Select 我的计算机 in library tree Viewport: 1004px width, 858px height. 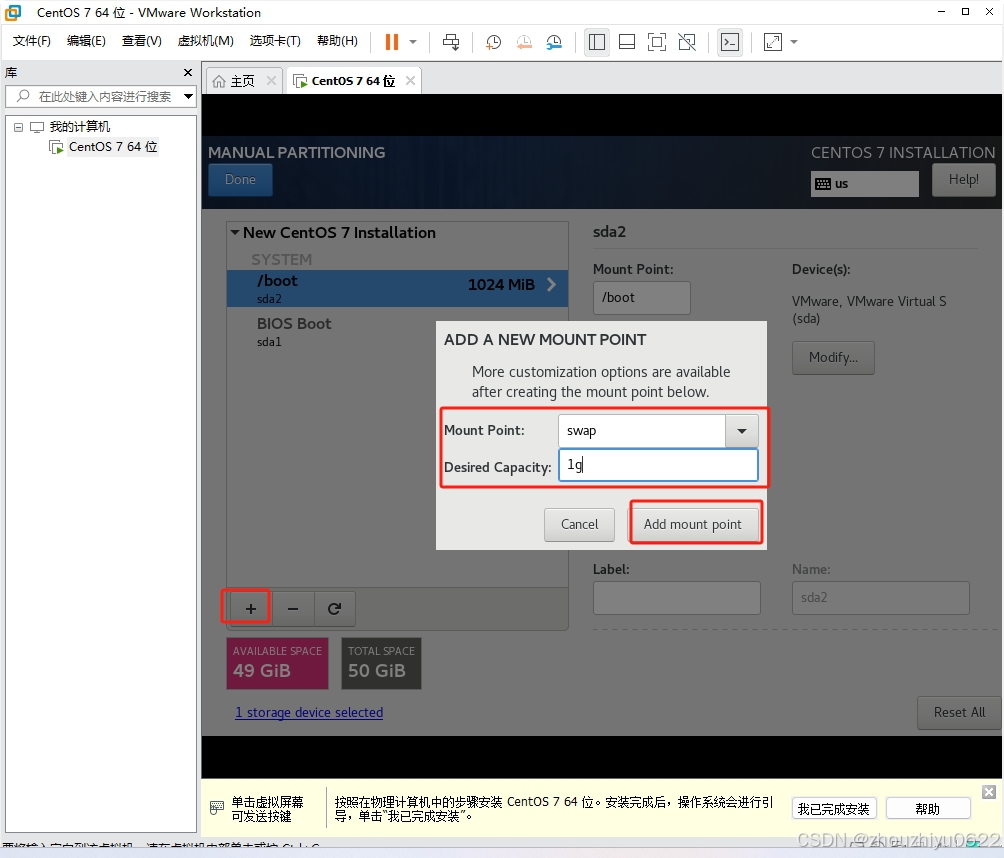click(79, 127)
